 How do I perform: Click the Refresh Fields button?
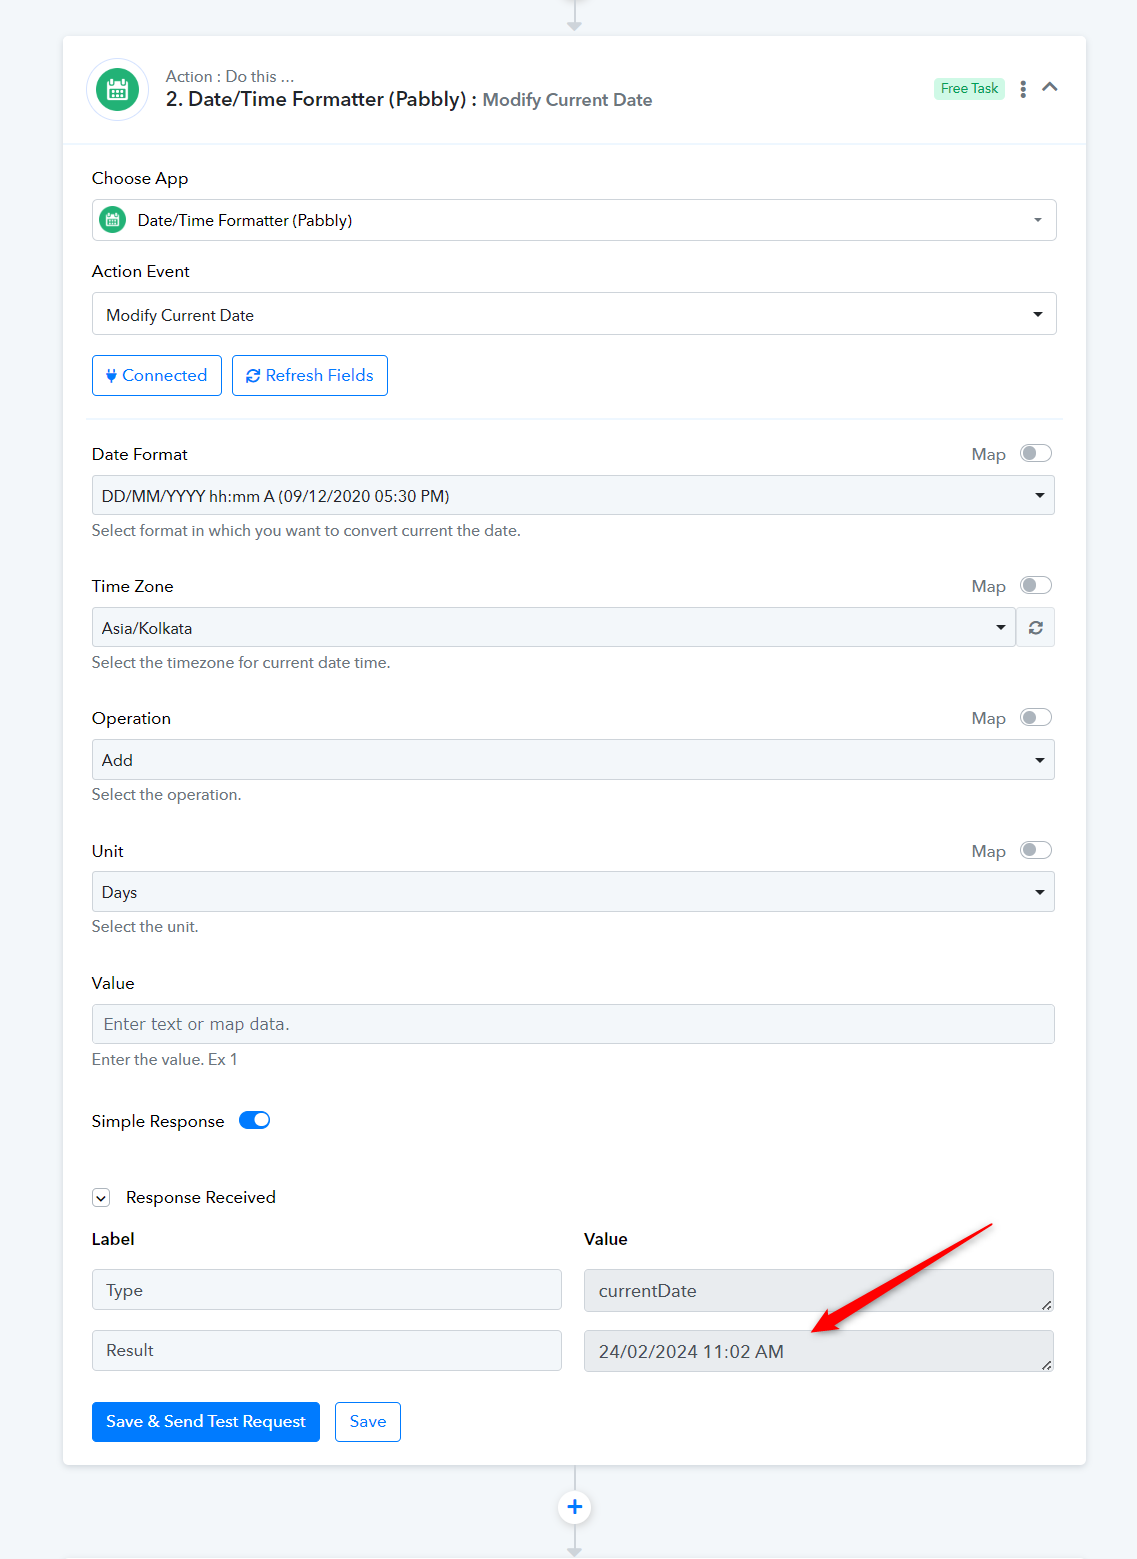point(310,376)
